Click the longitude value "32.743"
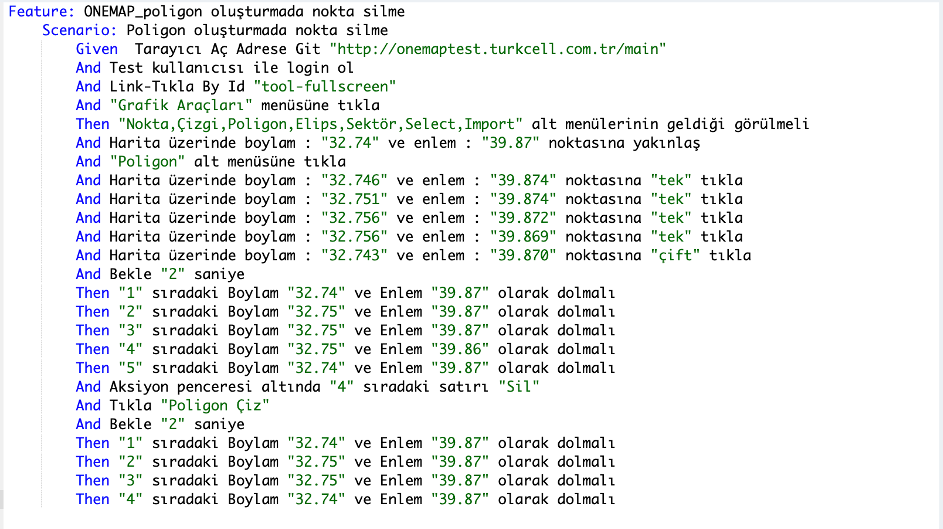The height and width of the screenshot is (529, 943). 350,255
